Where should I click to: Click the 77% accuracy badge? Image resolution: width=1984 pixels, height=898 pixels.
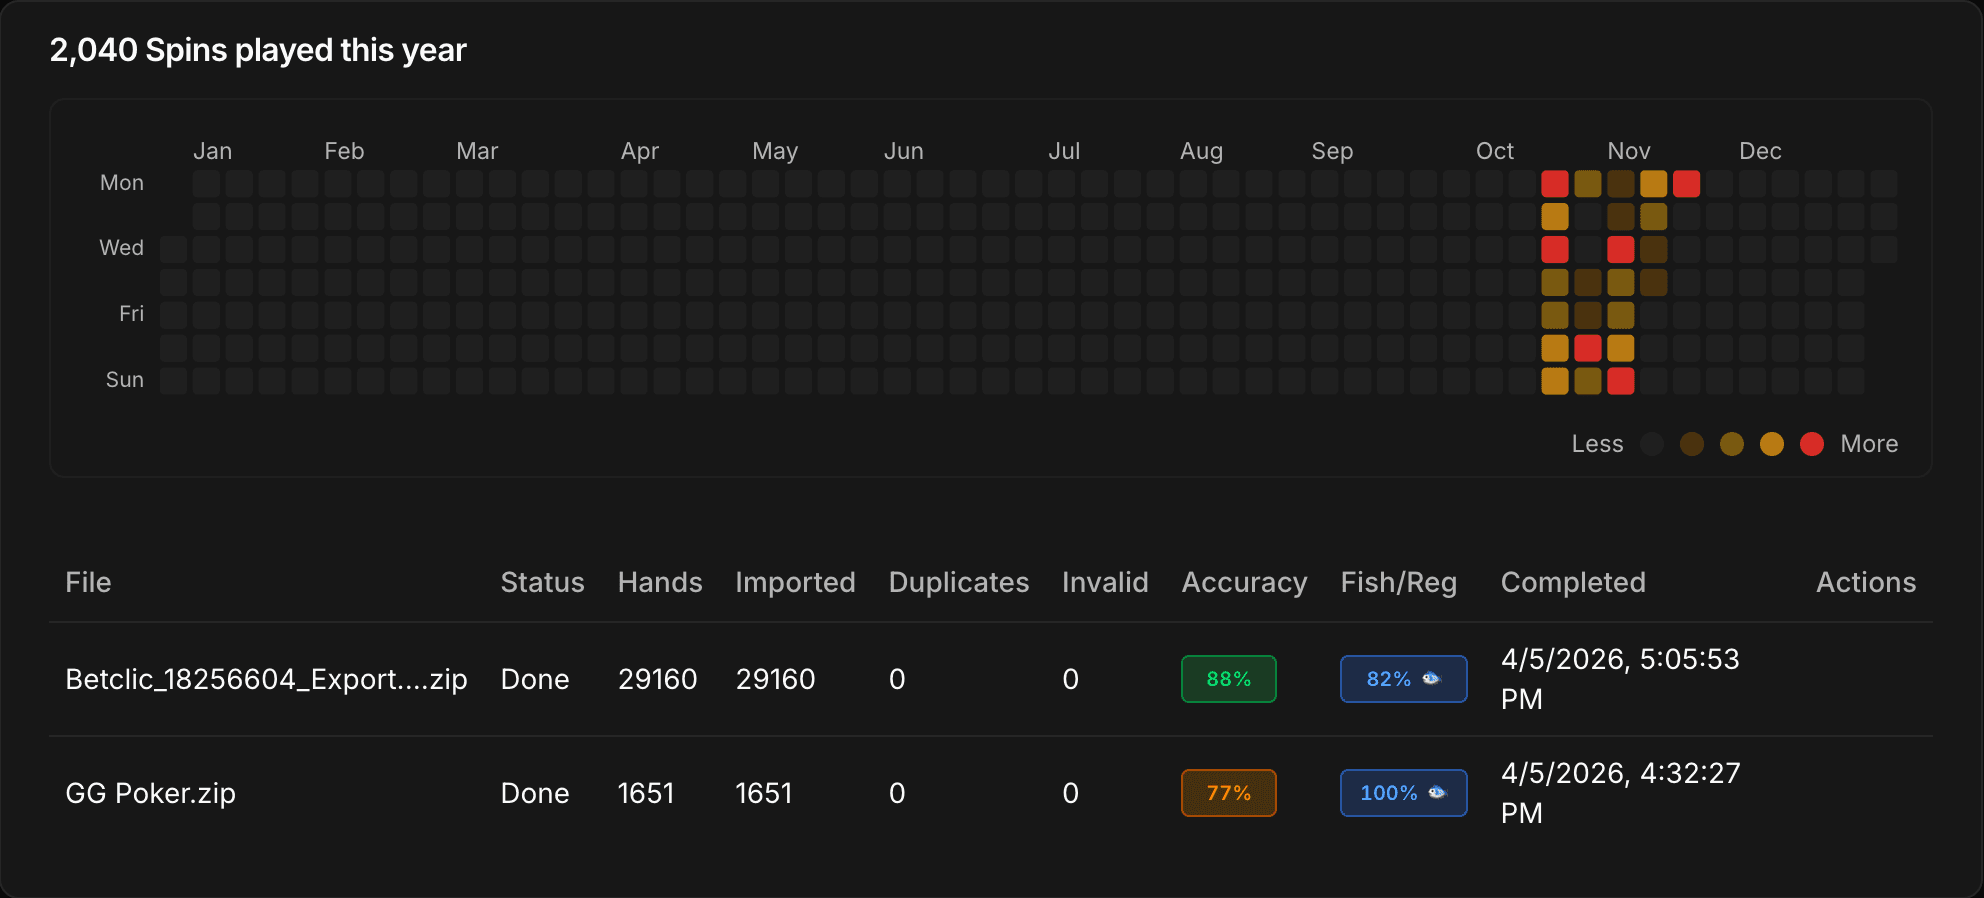pyautogui.click(x=1229, y=793)
